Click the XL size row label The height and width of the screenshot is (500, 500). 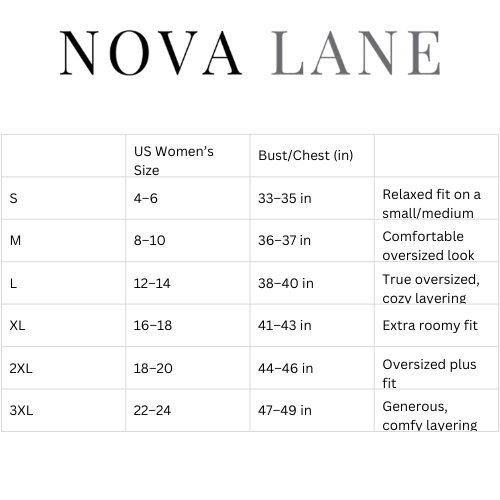pyautogui.click(x=17, y=325)
